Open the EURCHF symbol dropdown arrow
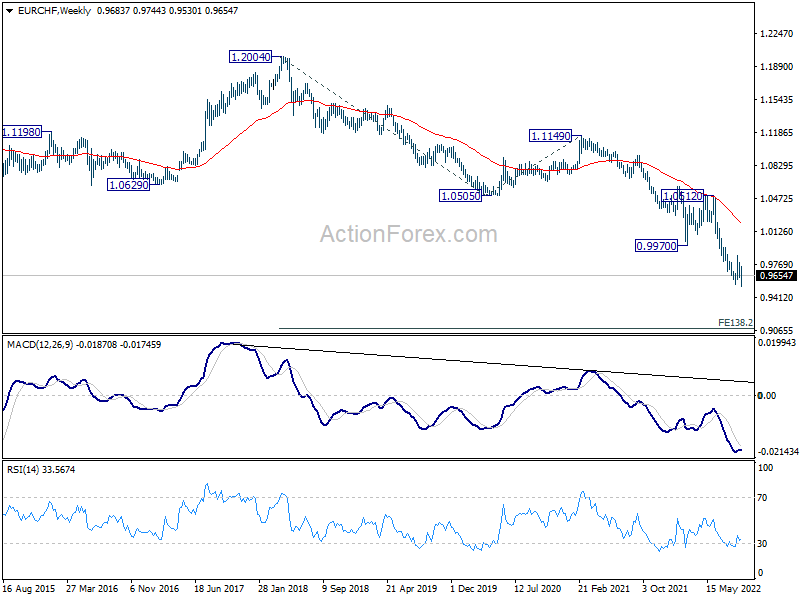800x600 pixels. (x=9, y=11)
